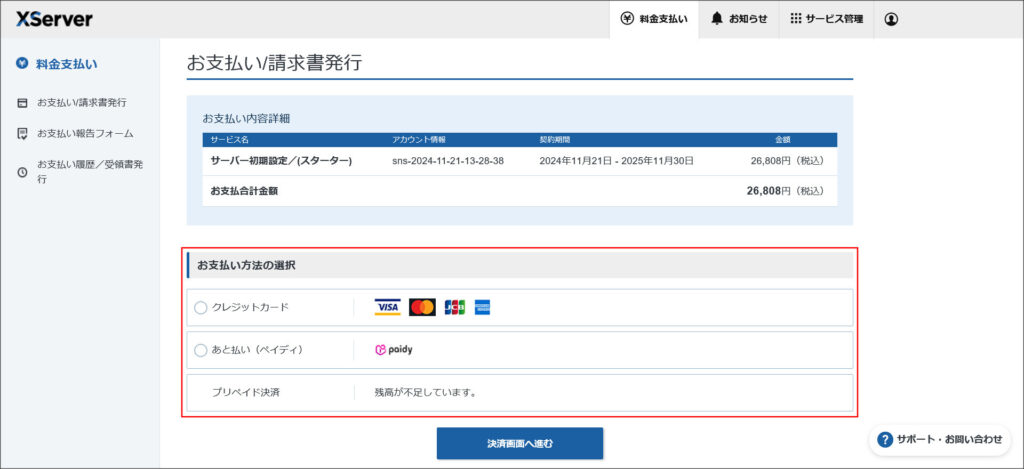Click the clock icon beside お支払い履歴
Image resolution: width=1024 pixels, height=469 pixels.
(22, 172)
